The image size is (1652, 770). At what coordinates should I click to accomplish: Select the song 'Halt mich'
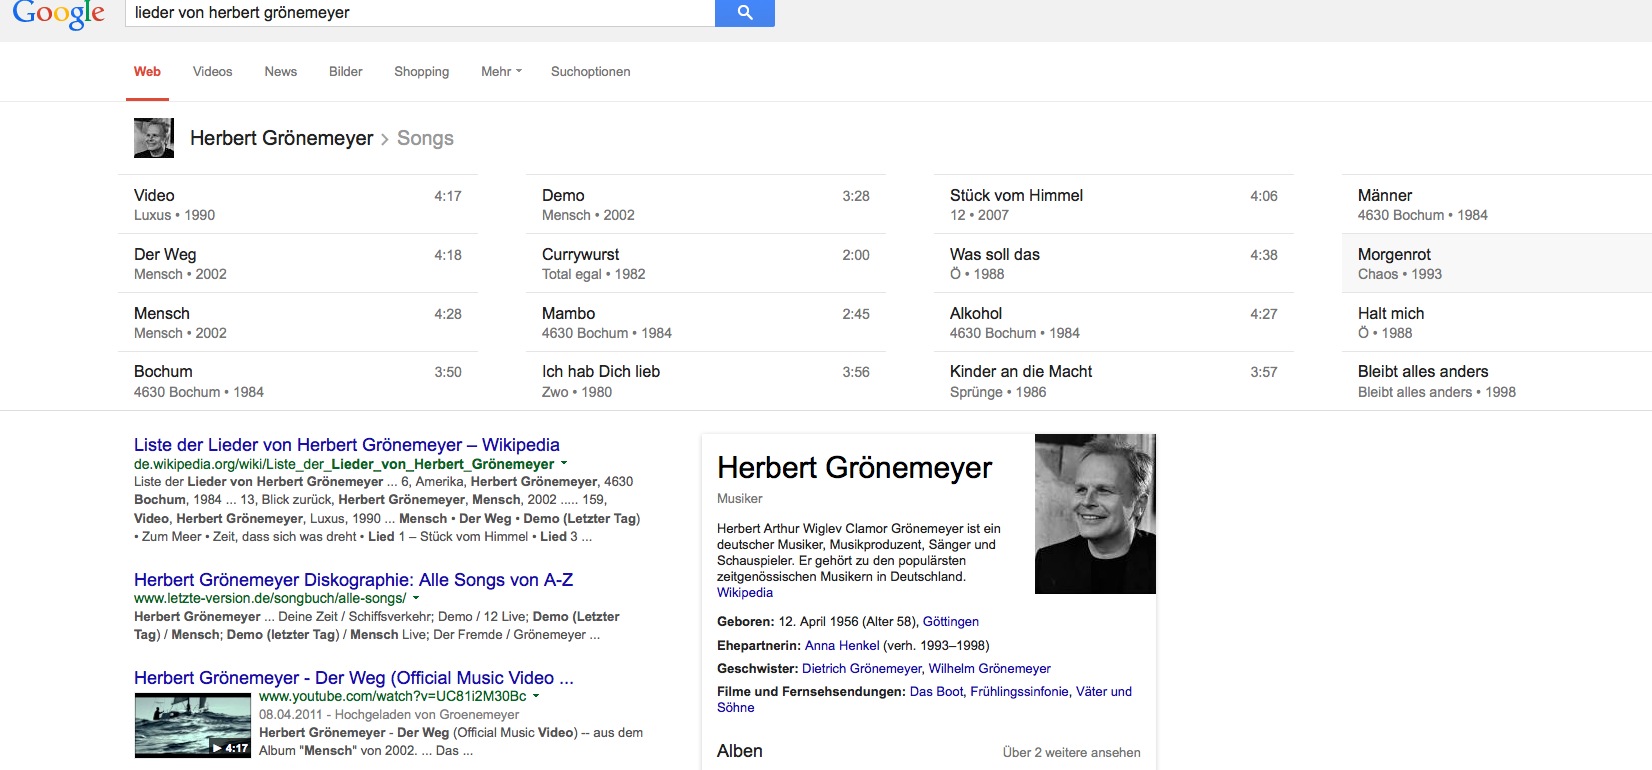coord(1497,322)
